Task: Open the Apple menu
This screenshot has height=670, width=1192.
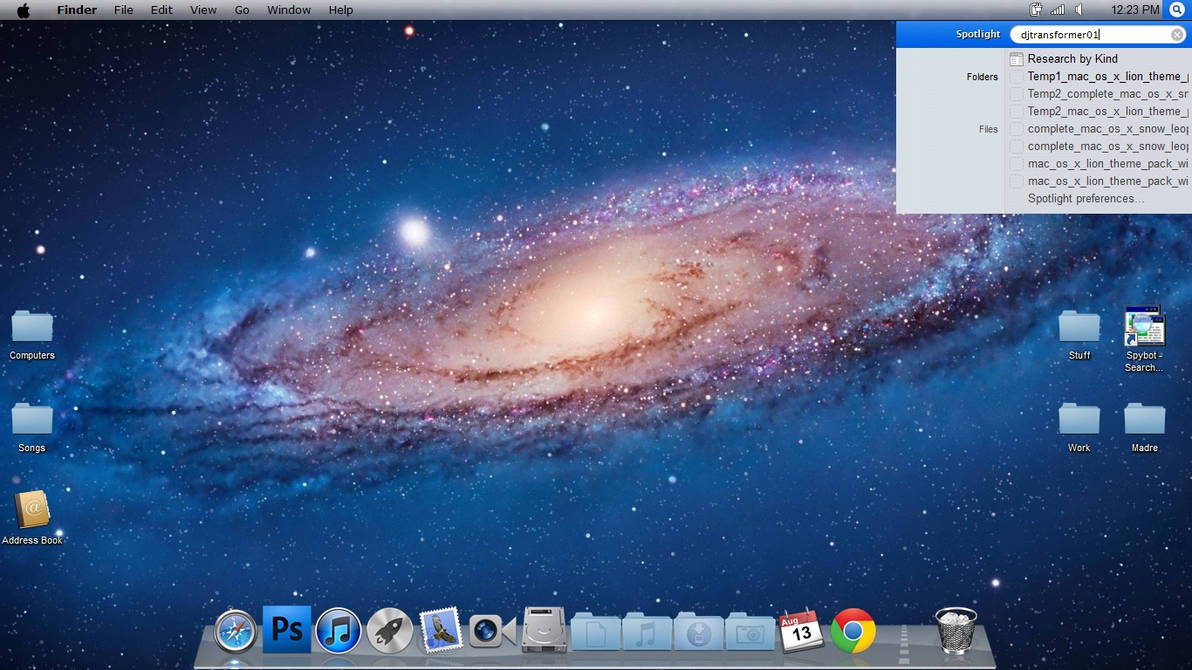Action: (22, 9)
